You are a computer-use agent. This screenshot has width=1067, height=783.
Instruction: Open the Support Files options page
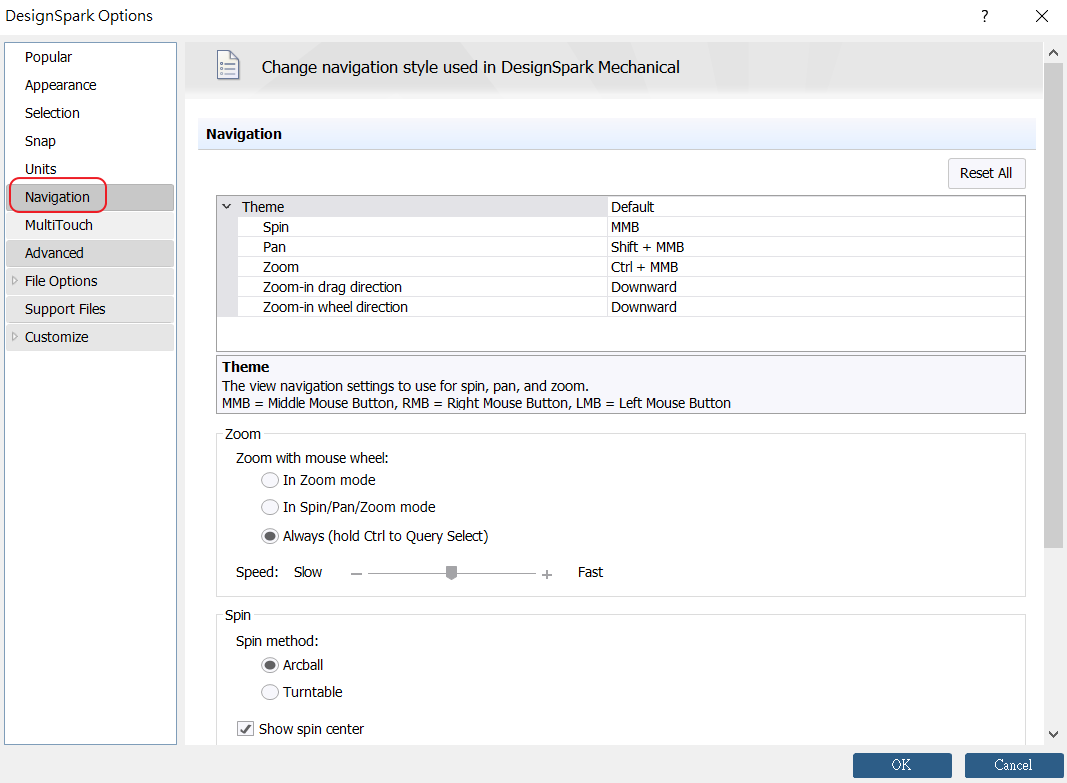tap(91, 309)
